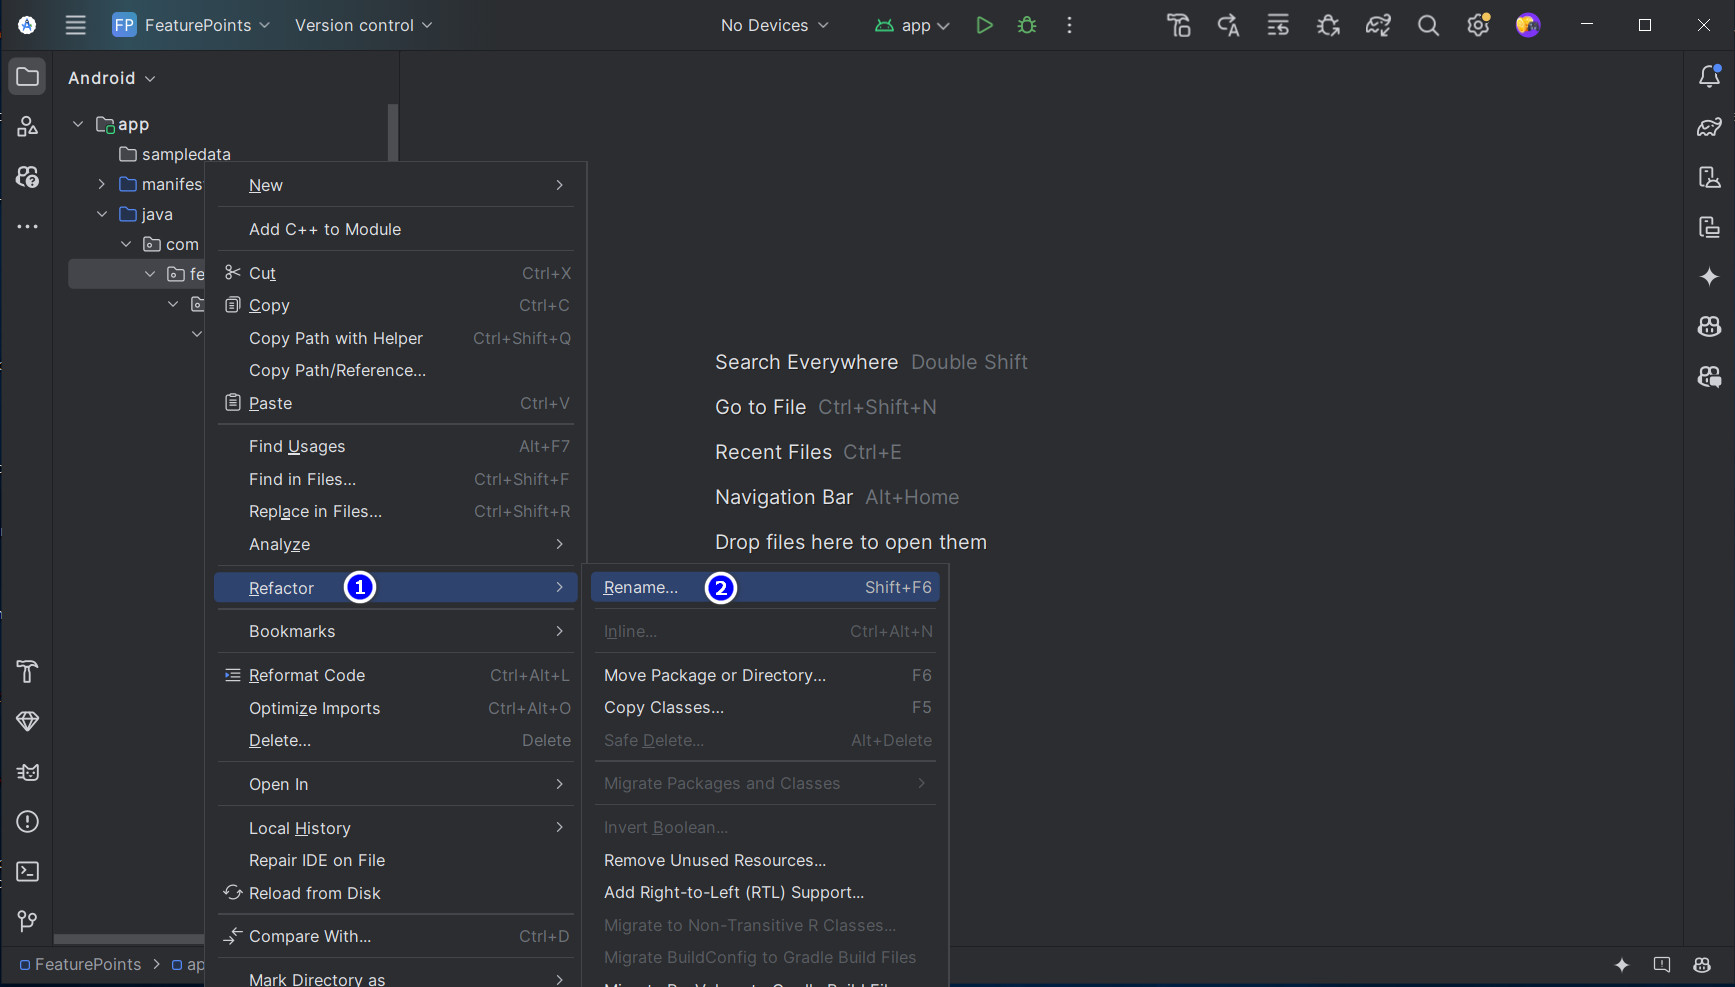Click the project tree vertical scrollbar
This screenshot has height=987, width=1735.
[393, 132]
